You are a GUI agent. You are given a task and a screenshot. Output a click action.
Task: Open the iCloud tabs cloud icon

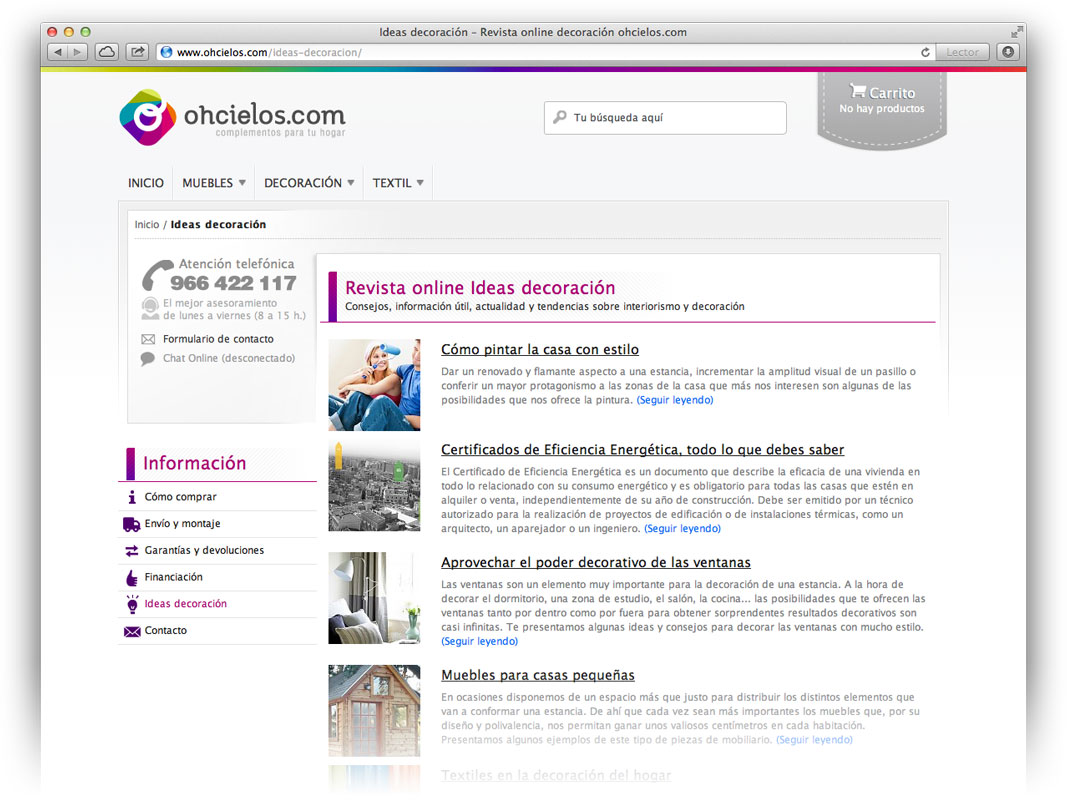pyautogui.click(x=107, y=52)
